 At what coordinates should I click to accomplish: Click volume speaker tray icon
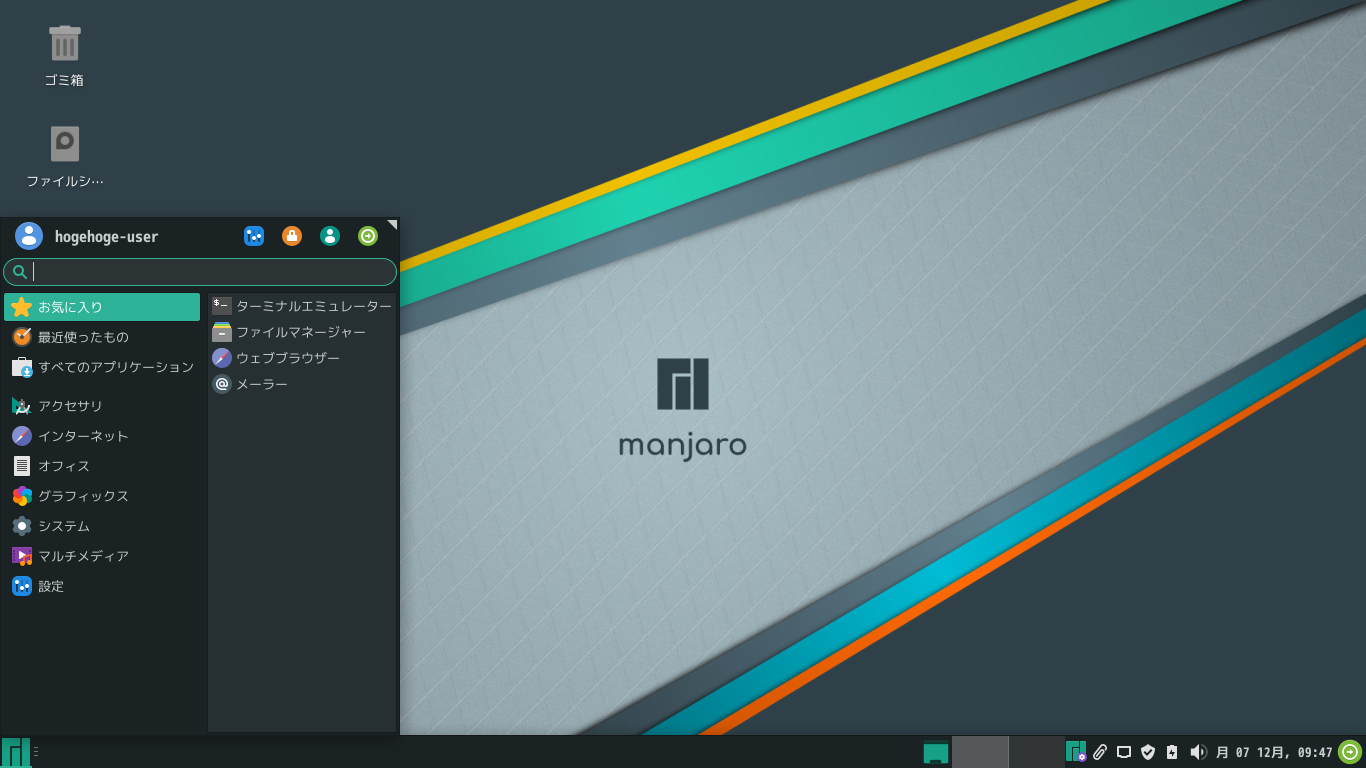click(x=1198, y=752)
